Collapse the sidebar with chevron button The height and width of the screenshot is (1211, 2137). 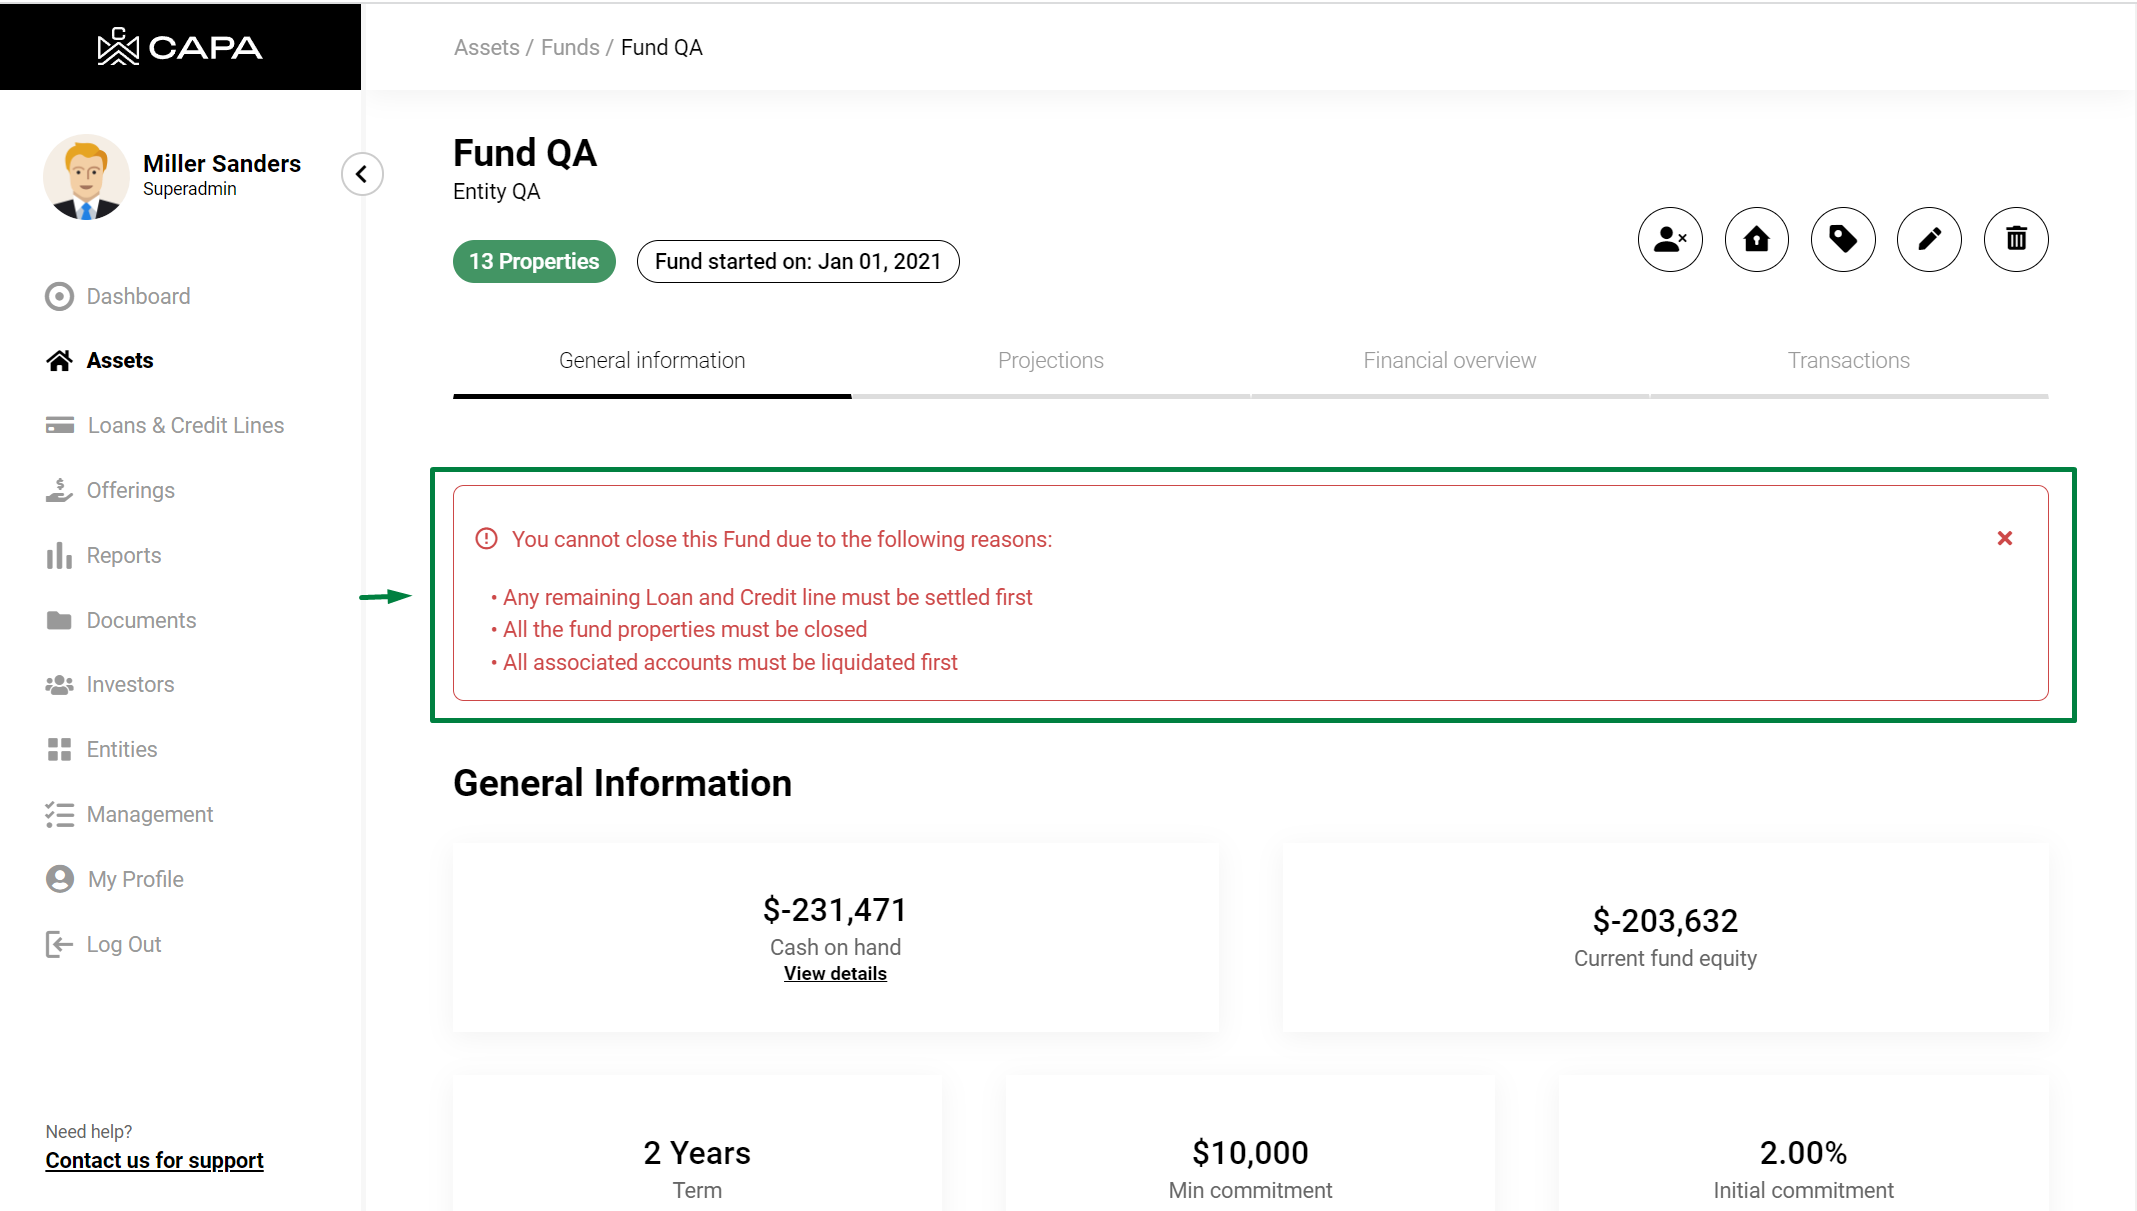pos(362,174)
